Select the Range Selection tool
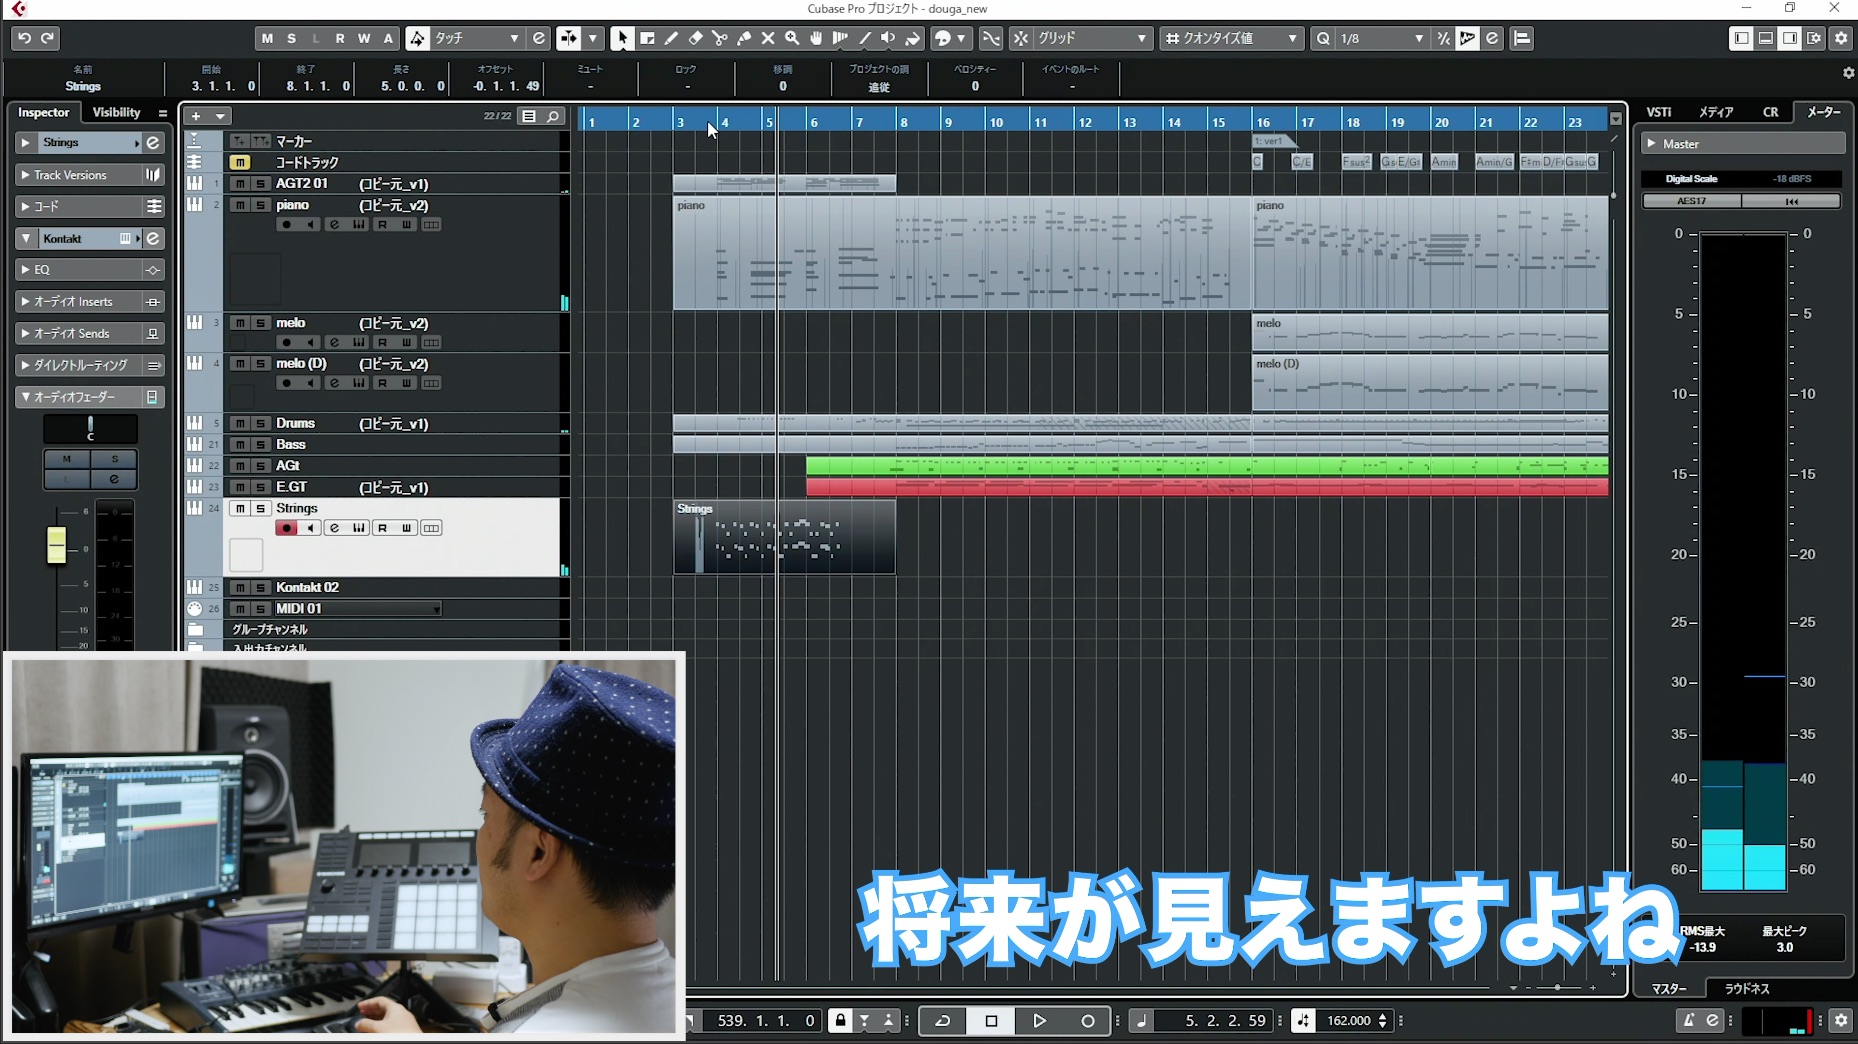Viewport: 1858px width, 1044px height. (x=647, y=38)
